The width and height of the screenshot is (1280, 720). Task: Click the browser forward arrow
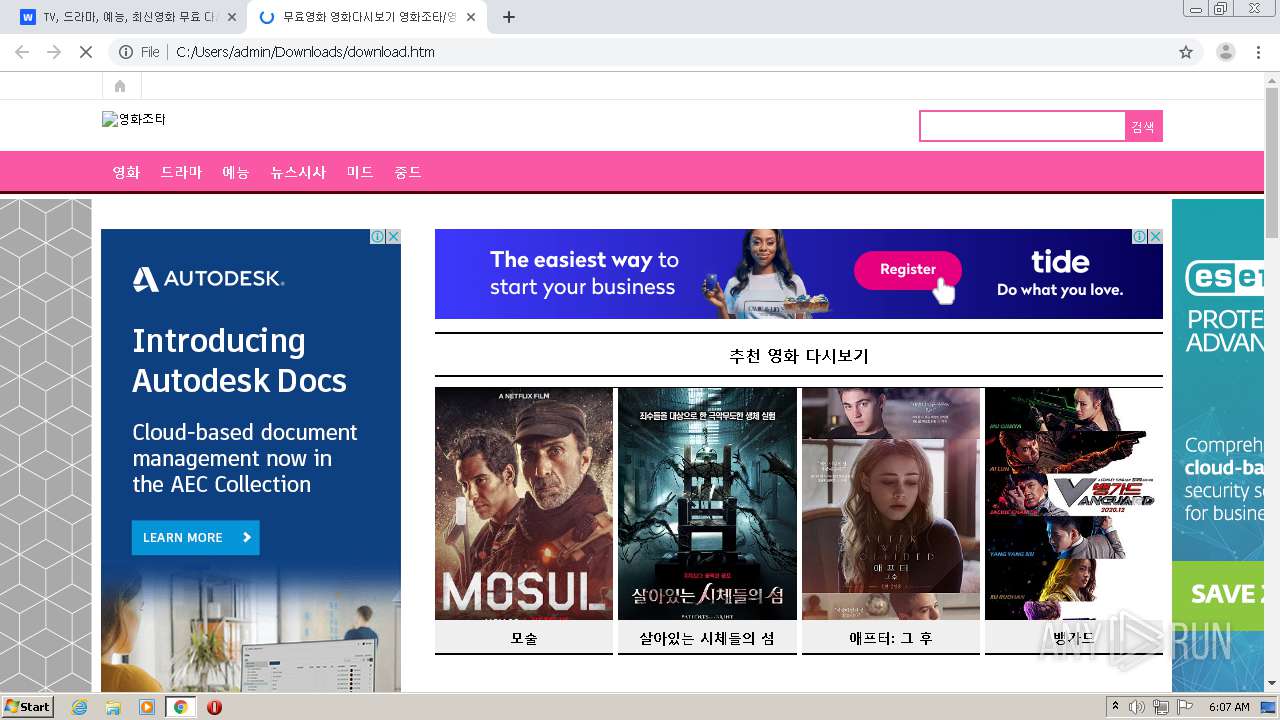(x=54, y=52)
